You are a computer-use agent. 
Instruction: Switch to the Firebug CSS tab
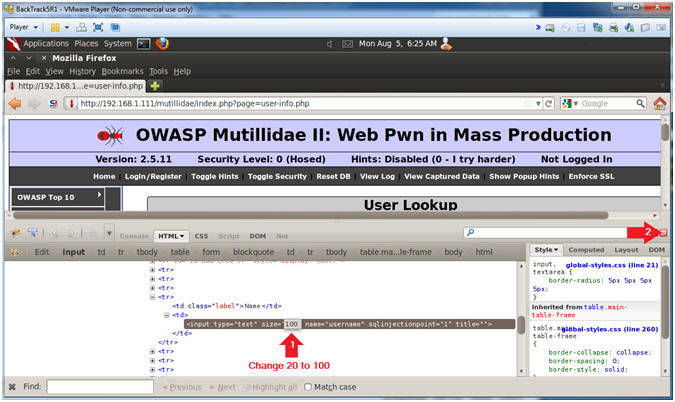pyautogui.click(x=201, y=236)
